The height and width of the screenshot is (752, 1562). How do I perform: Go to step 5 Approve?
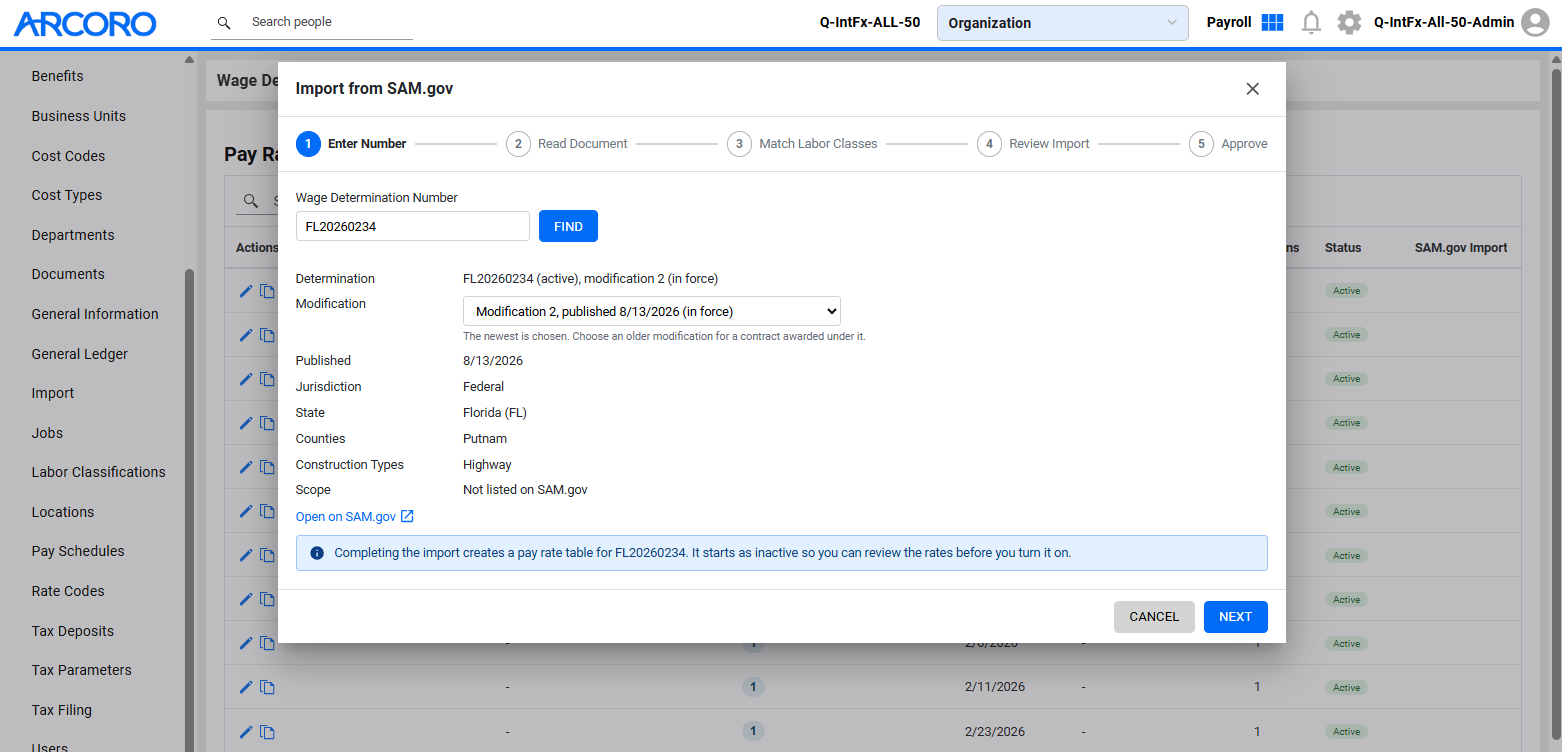(1228, 144)
